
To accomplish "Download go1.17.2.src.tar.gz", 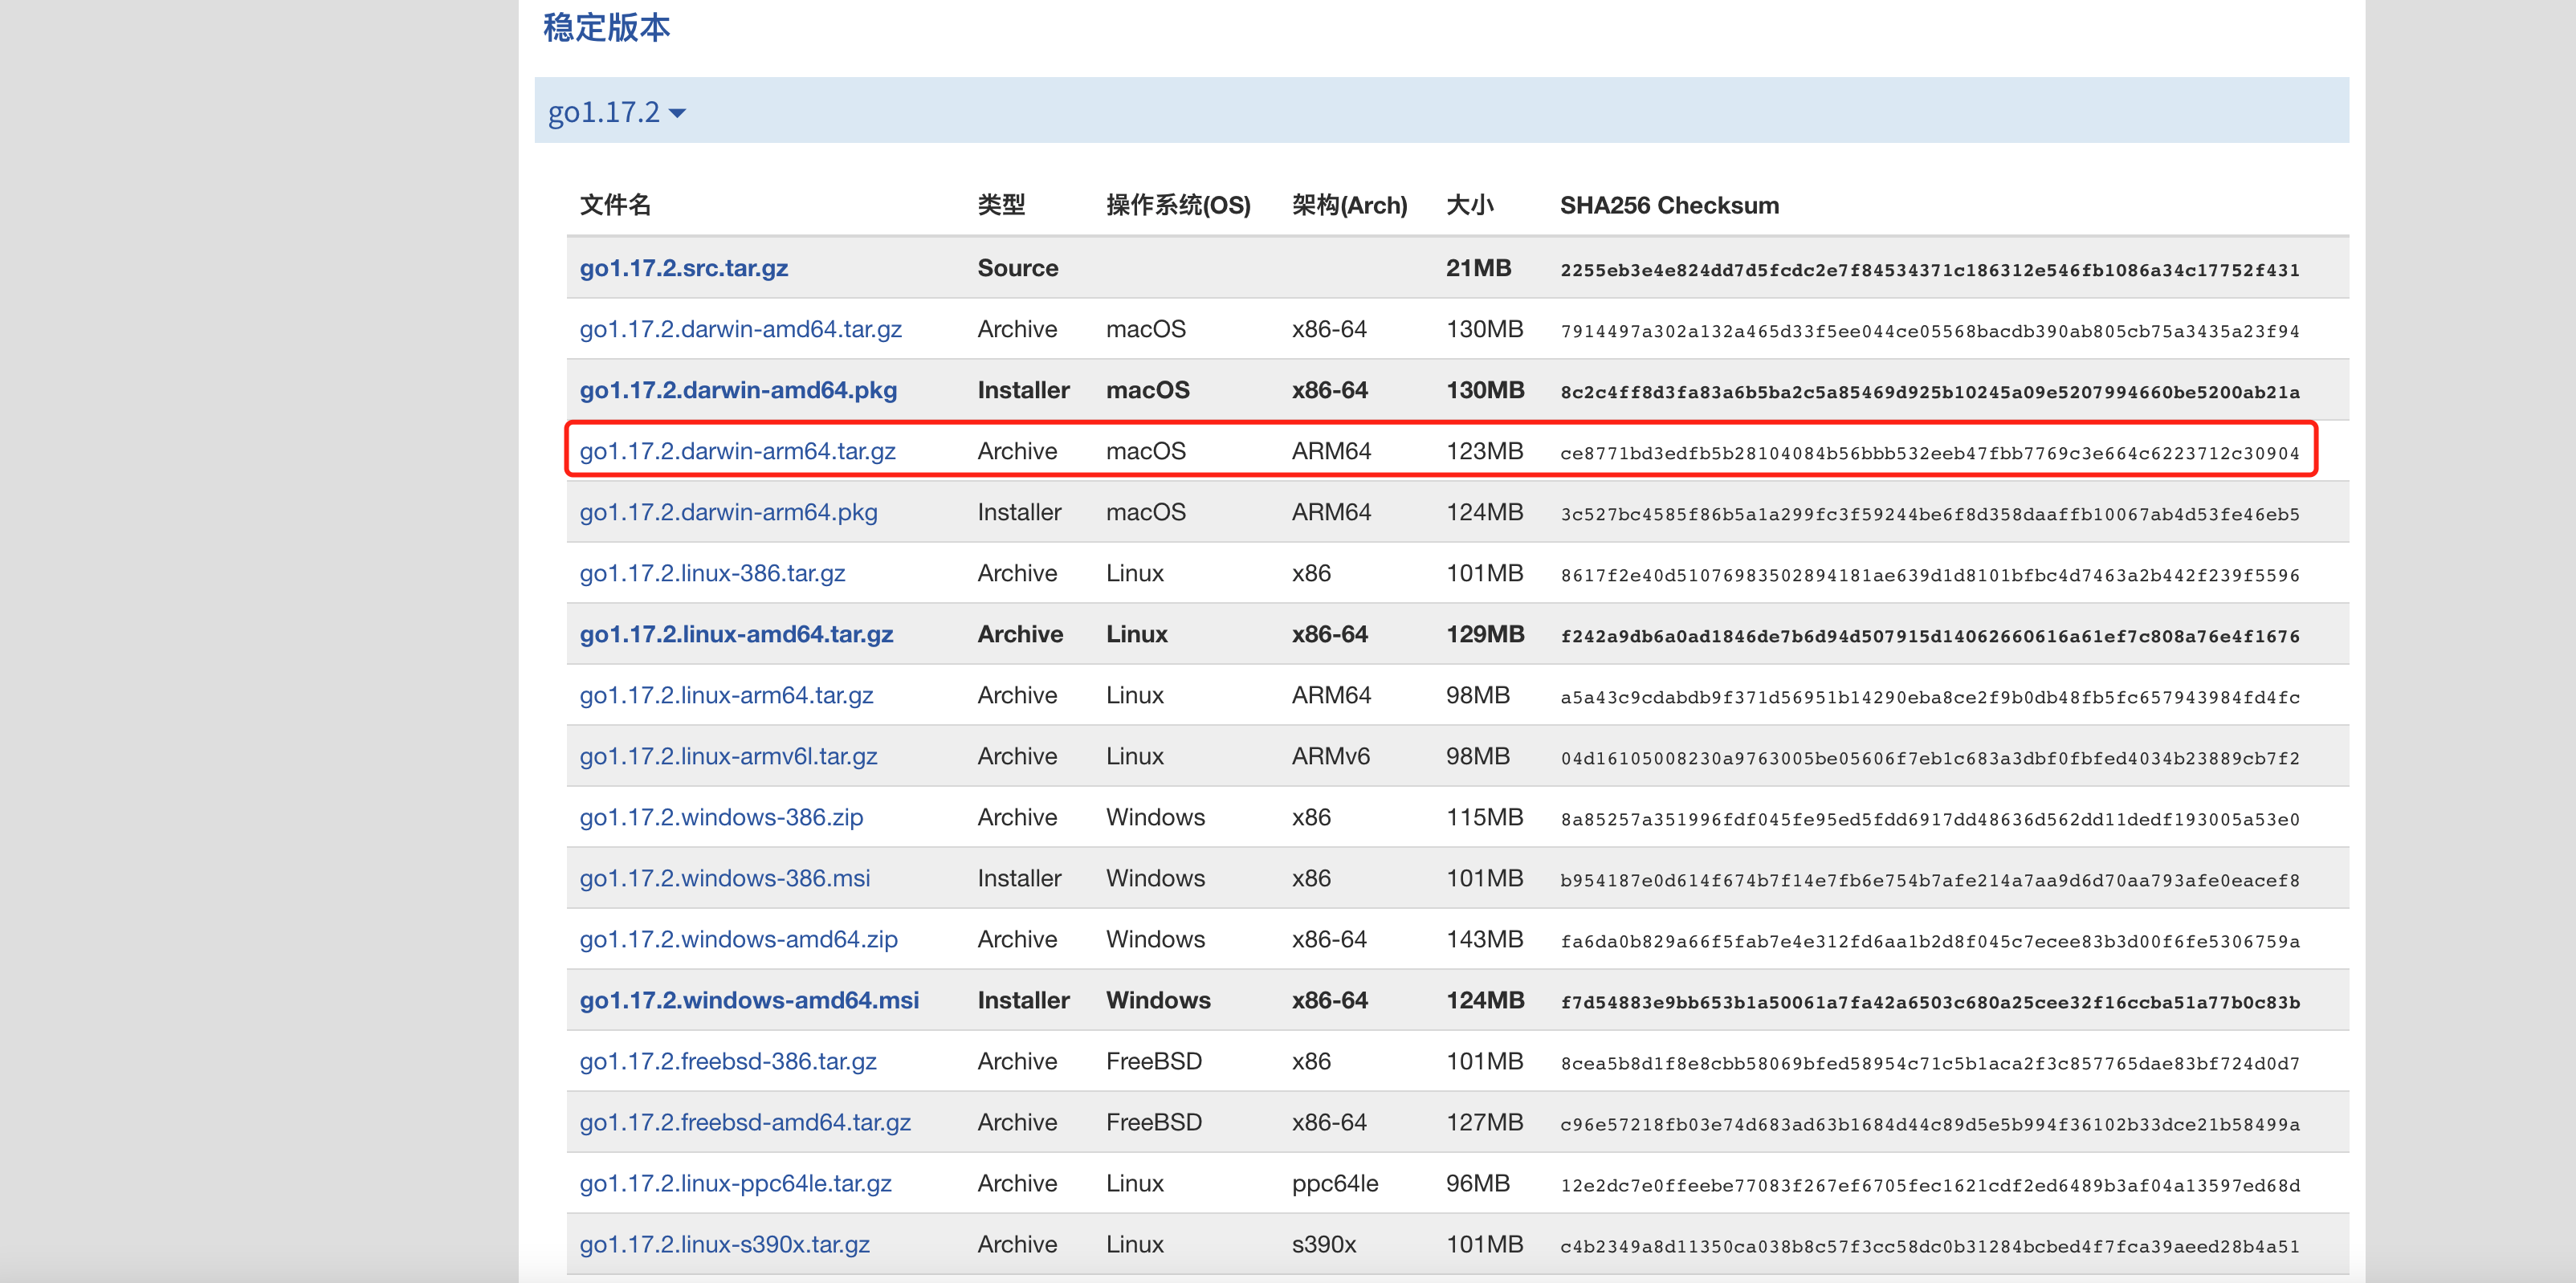I will (683, 268).
